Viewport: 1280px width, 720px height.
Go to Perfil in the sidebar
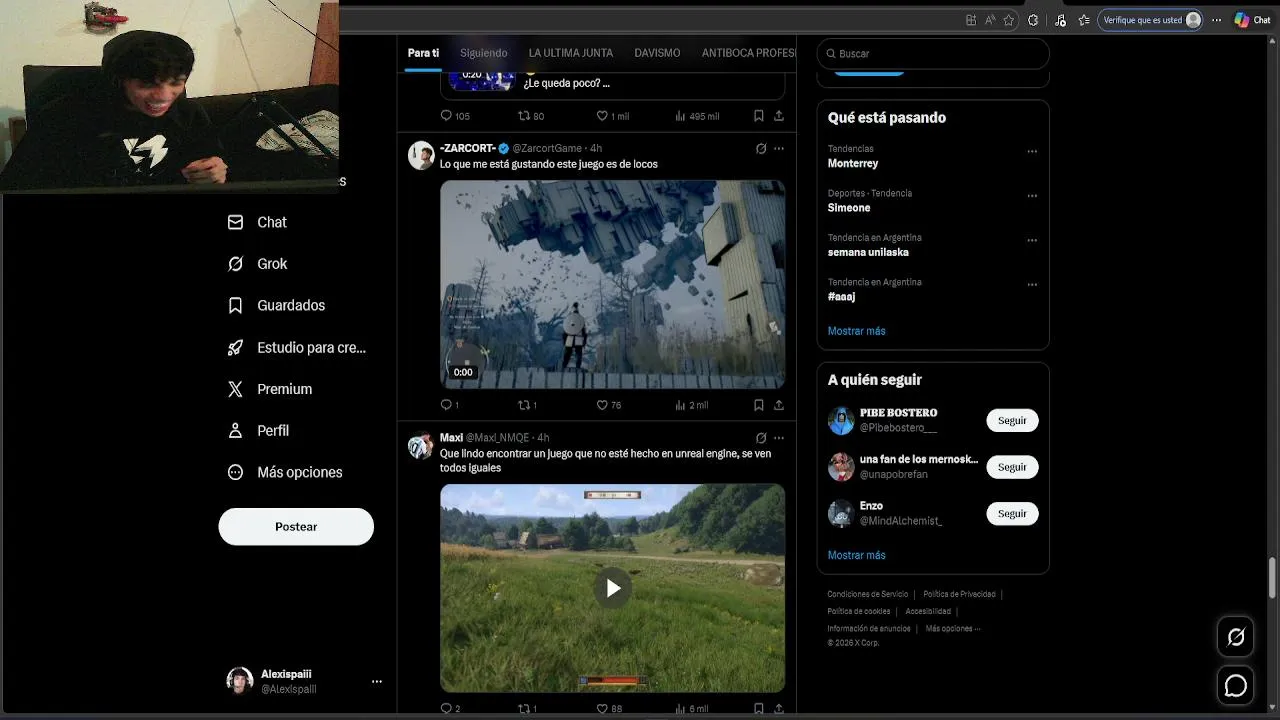point(258,430)
